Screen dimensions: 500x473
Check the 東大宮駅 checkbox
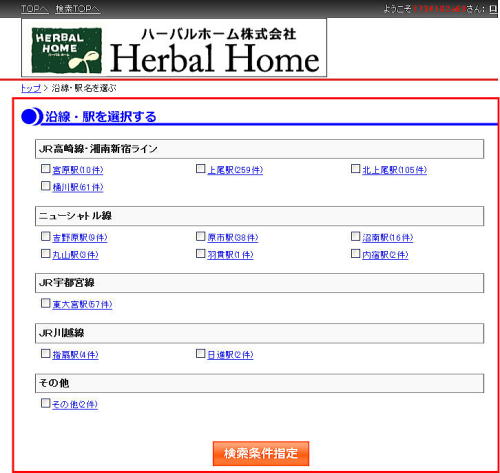[45, 303]
